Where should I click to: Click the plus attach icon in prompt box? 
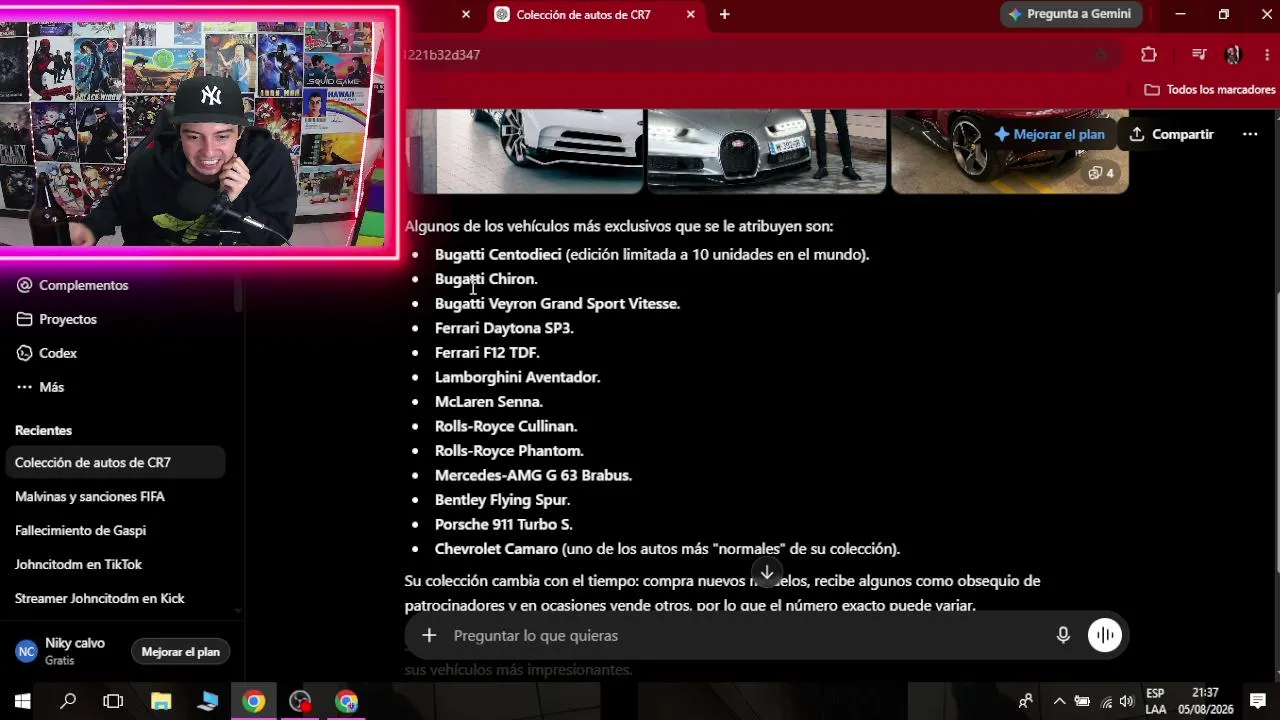click(x=429, y=636)
